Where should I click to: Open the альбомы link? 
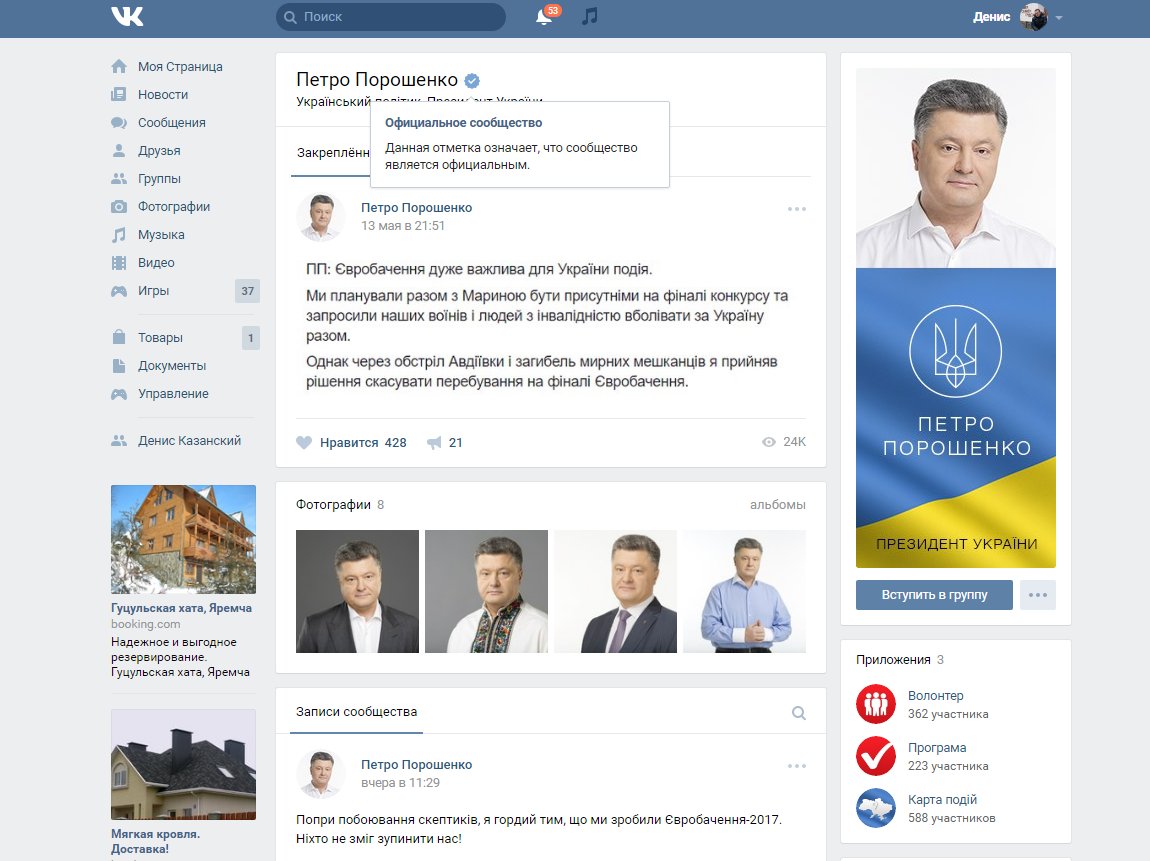(777, 505)
